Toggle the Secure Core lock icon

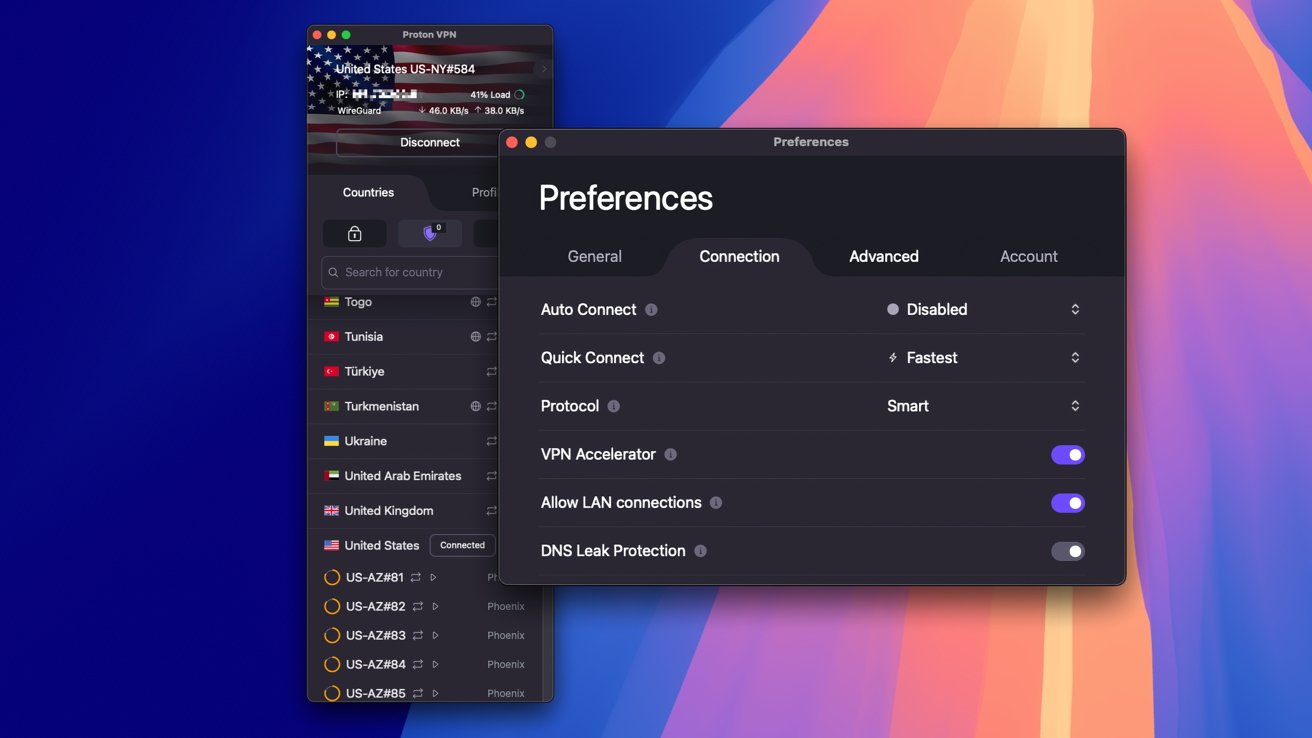(354, 233)
